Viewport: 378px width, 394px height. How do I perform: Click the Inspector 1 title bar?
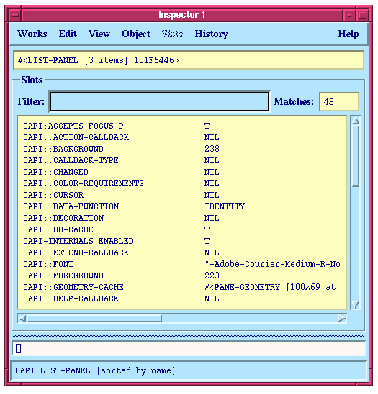182,15
